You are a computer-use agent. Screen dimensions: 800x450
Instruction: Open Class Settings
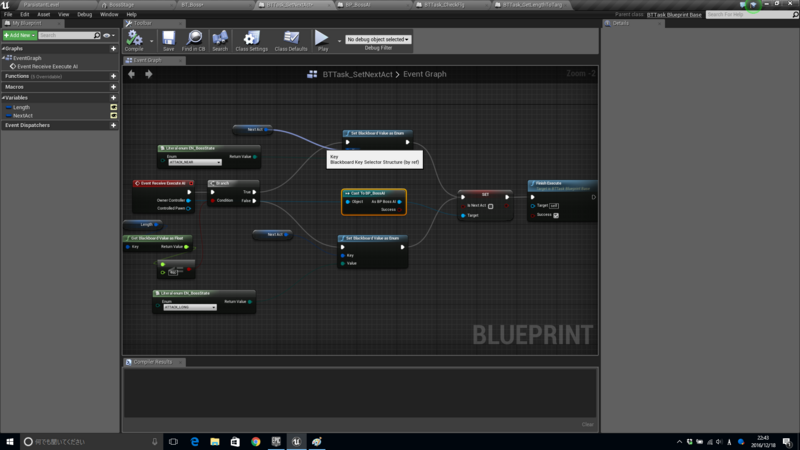click(x=252, y=40)
